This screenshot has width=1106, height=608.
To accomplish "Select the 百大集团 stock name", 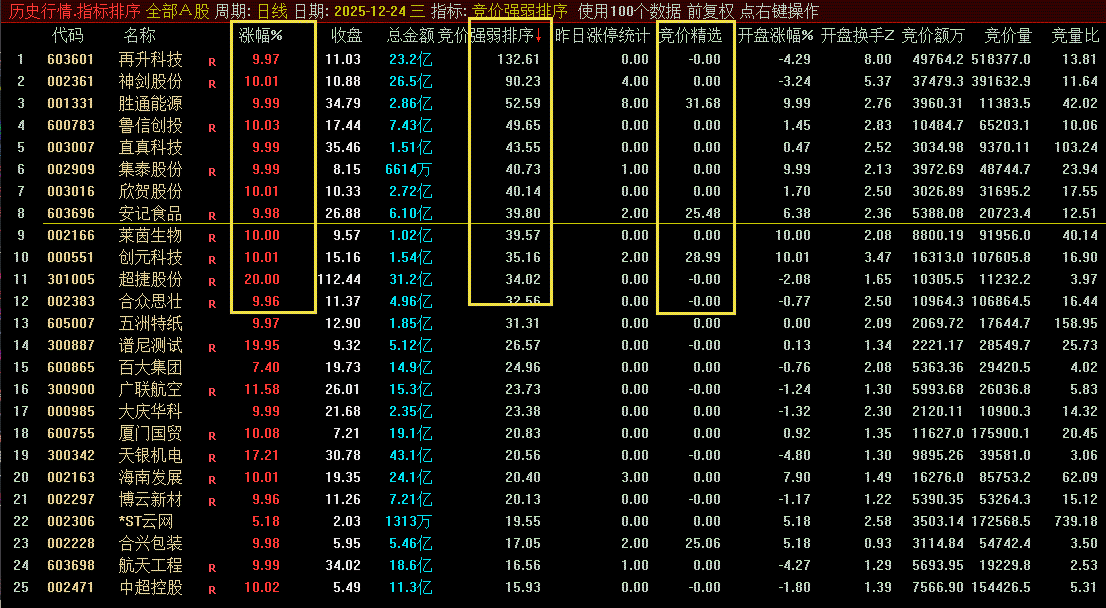I will point(150,367).
